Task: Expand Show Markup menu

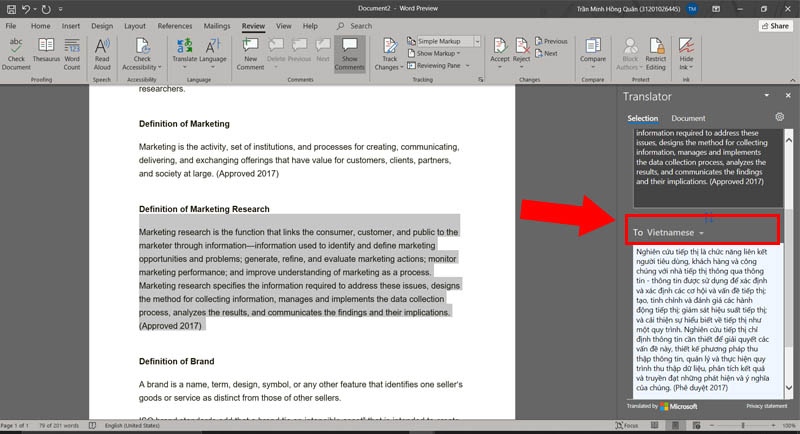Action: tap(434, 54)
